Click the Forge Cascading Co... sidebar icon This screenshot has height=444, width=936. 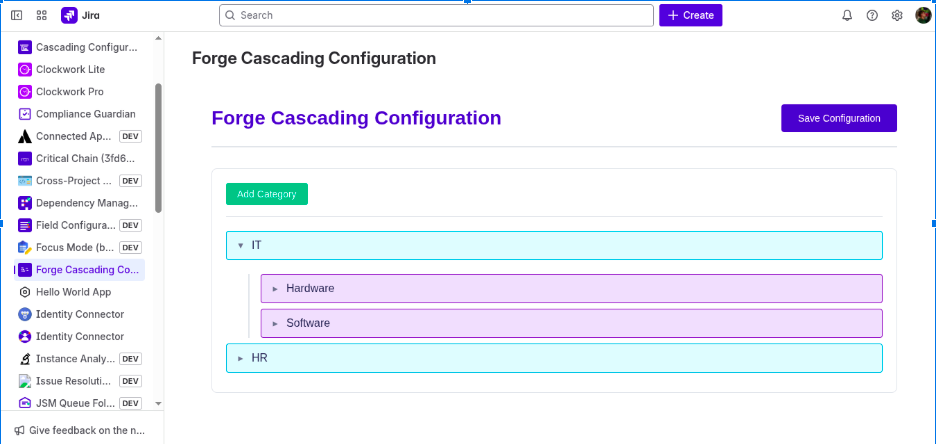[24, 270]
